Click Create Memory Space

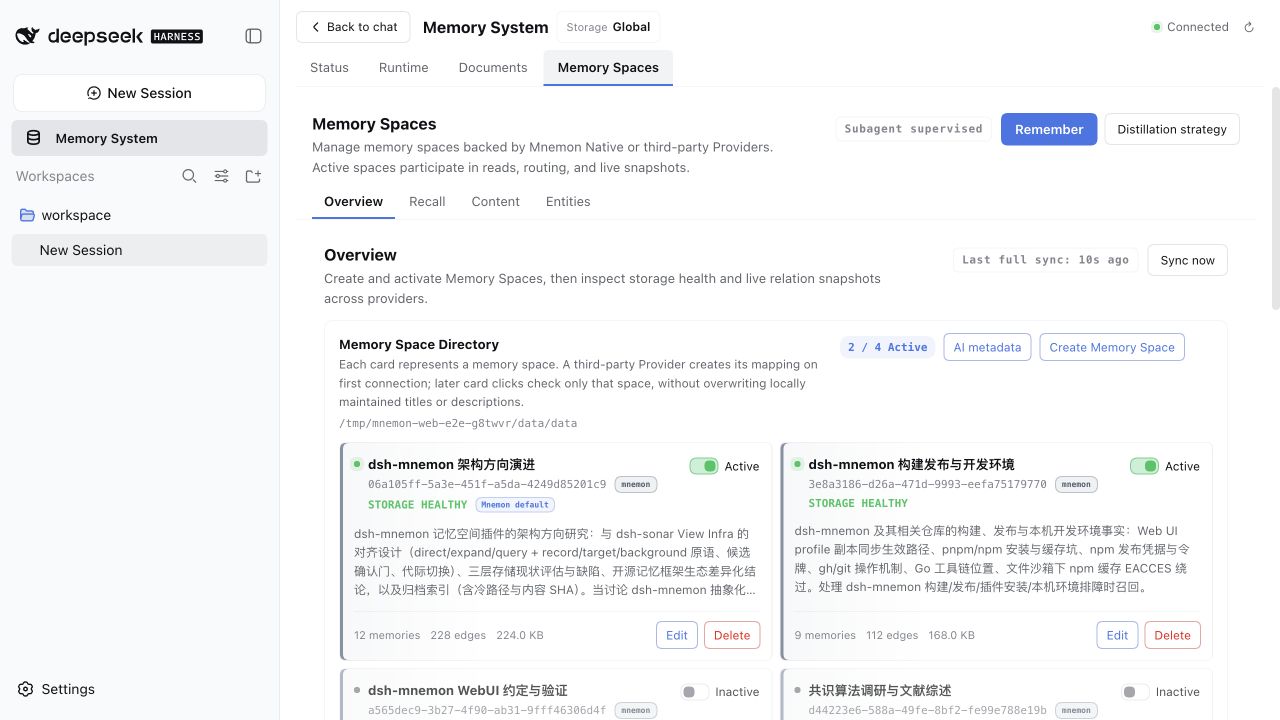click(x=1112, y=347)
